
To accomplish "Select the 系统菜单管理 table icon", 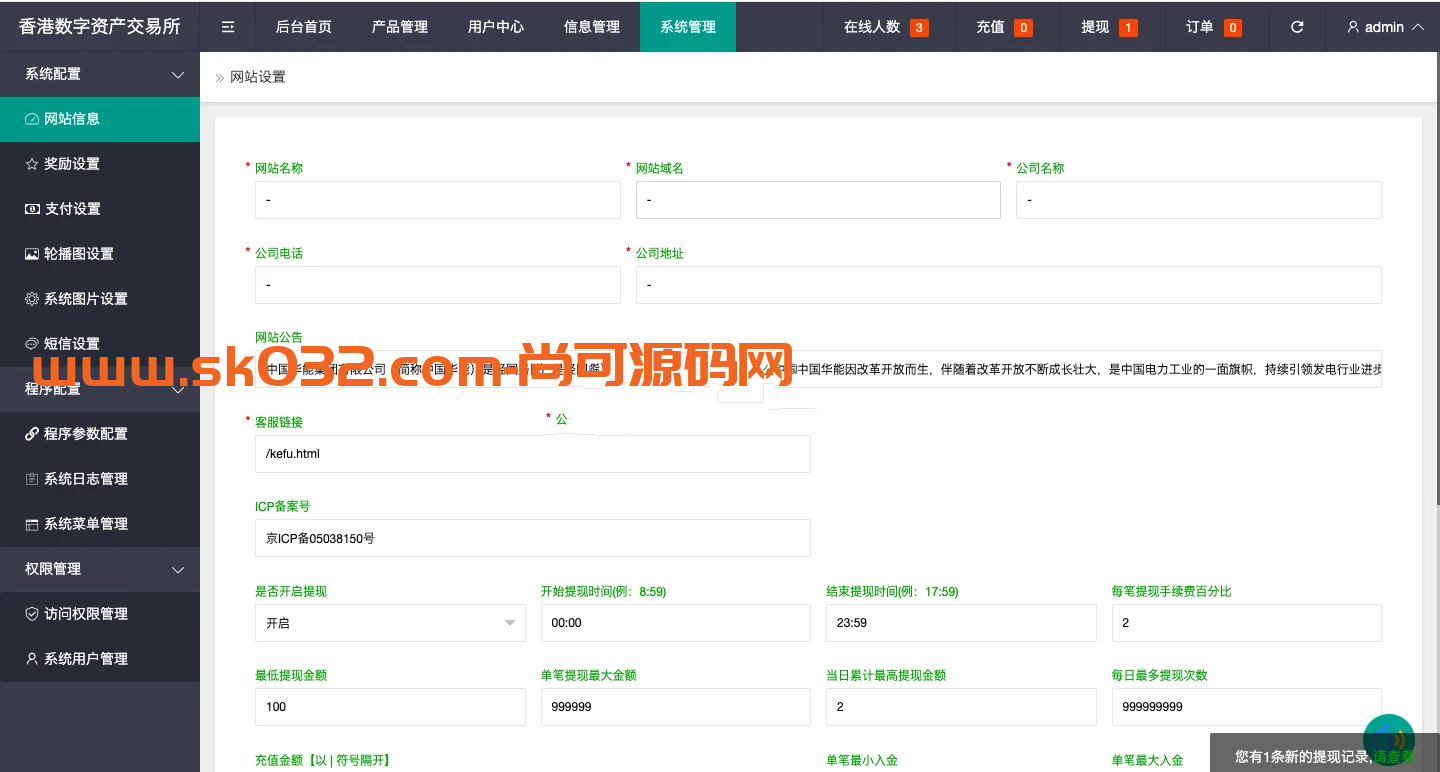I will pos(32,524).
